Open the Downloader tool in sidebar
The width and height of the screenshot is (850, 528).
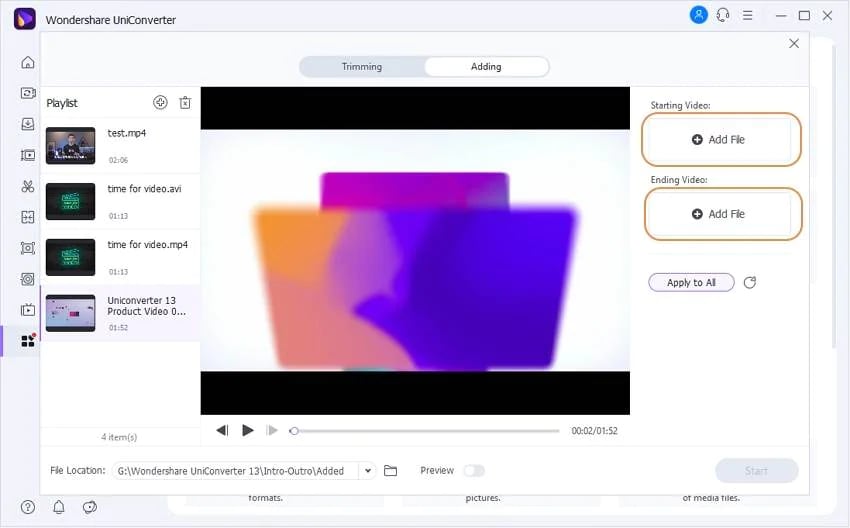point(28,124)
